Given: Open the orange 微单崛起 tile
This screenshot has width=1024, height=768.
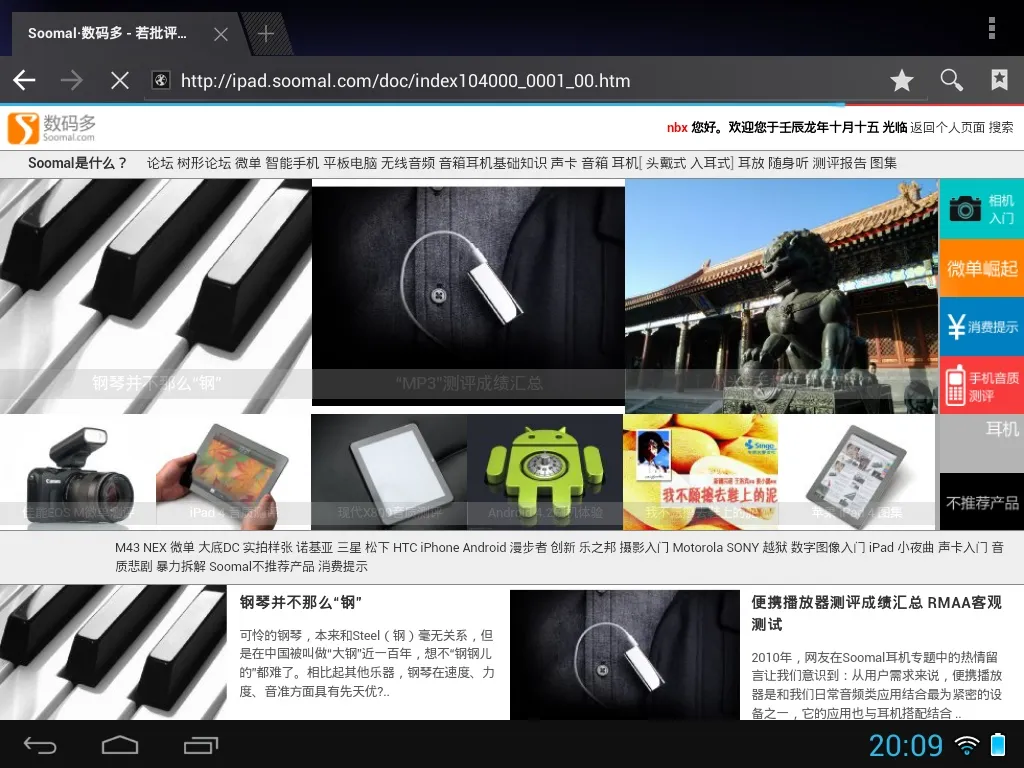Looking at the screenshot, I should [x=982, y=268].
